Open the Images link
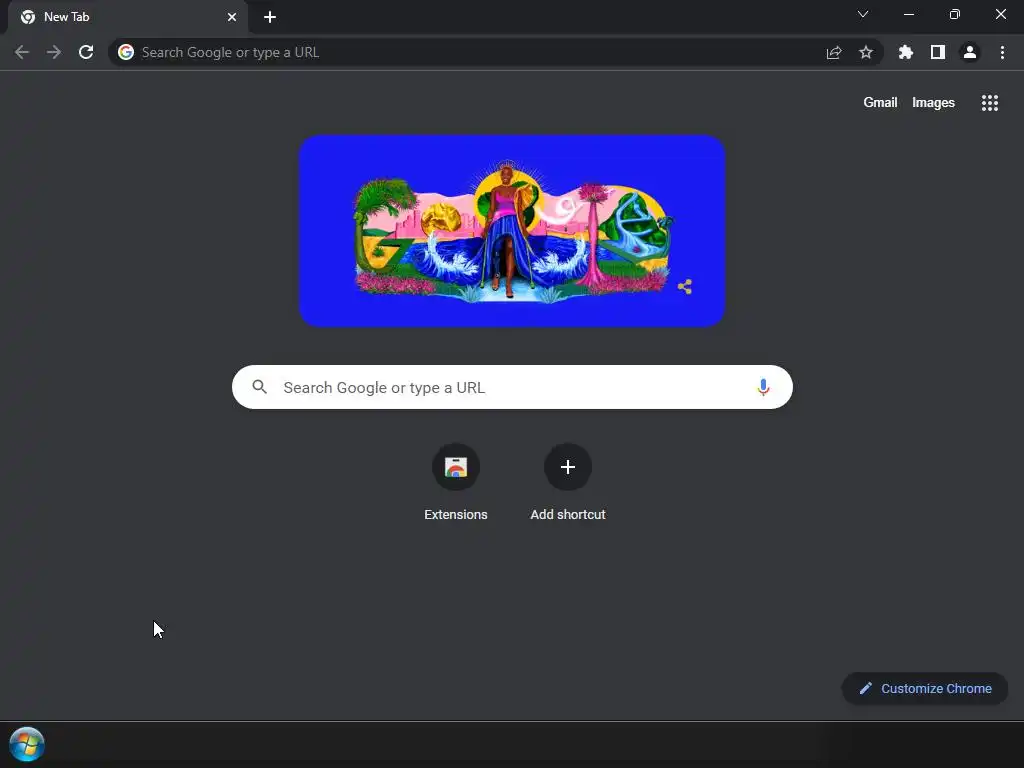 coord(933,103)
